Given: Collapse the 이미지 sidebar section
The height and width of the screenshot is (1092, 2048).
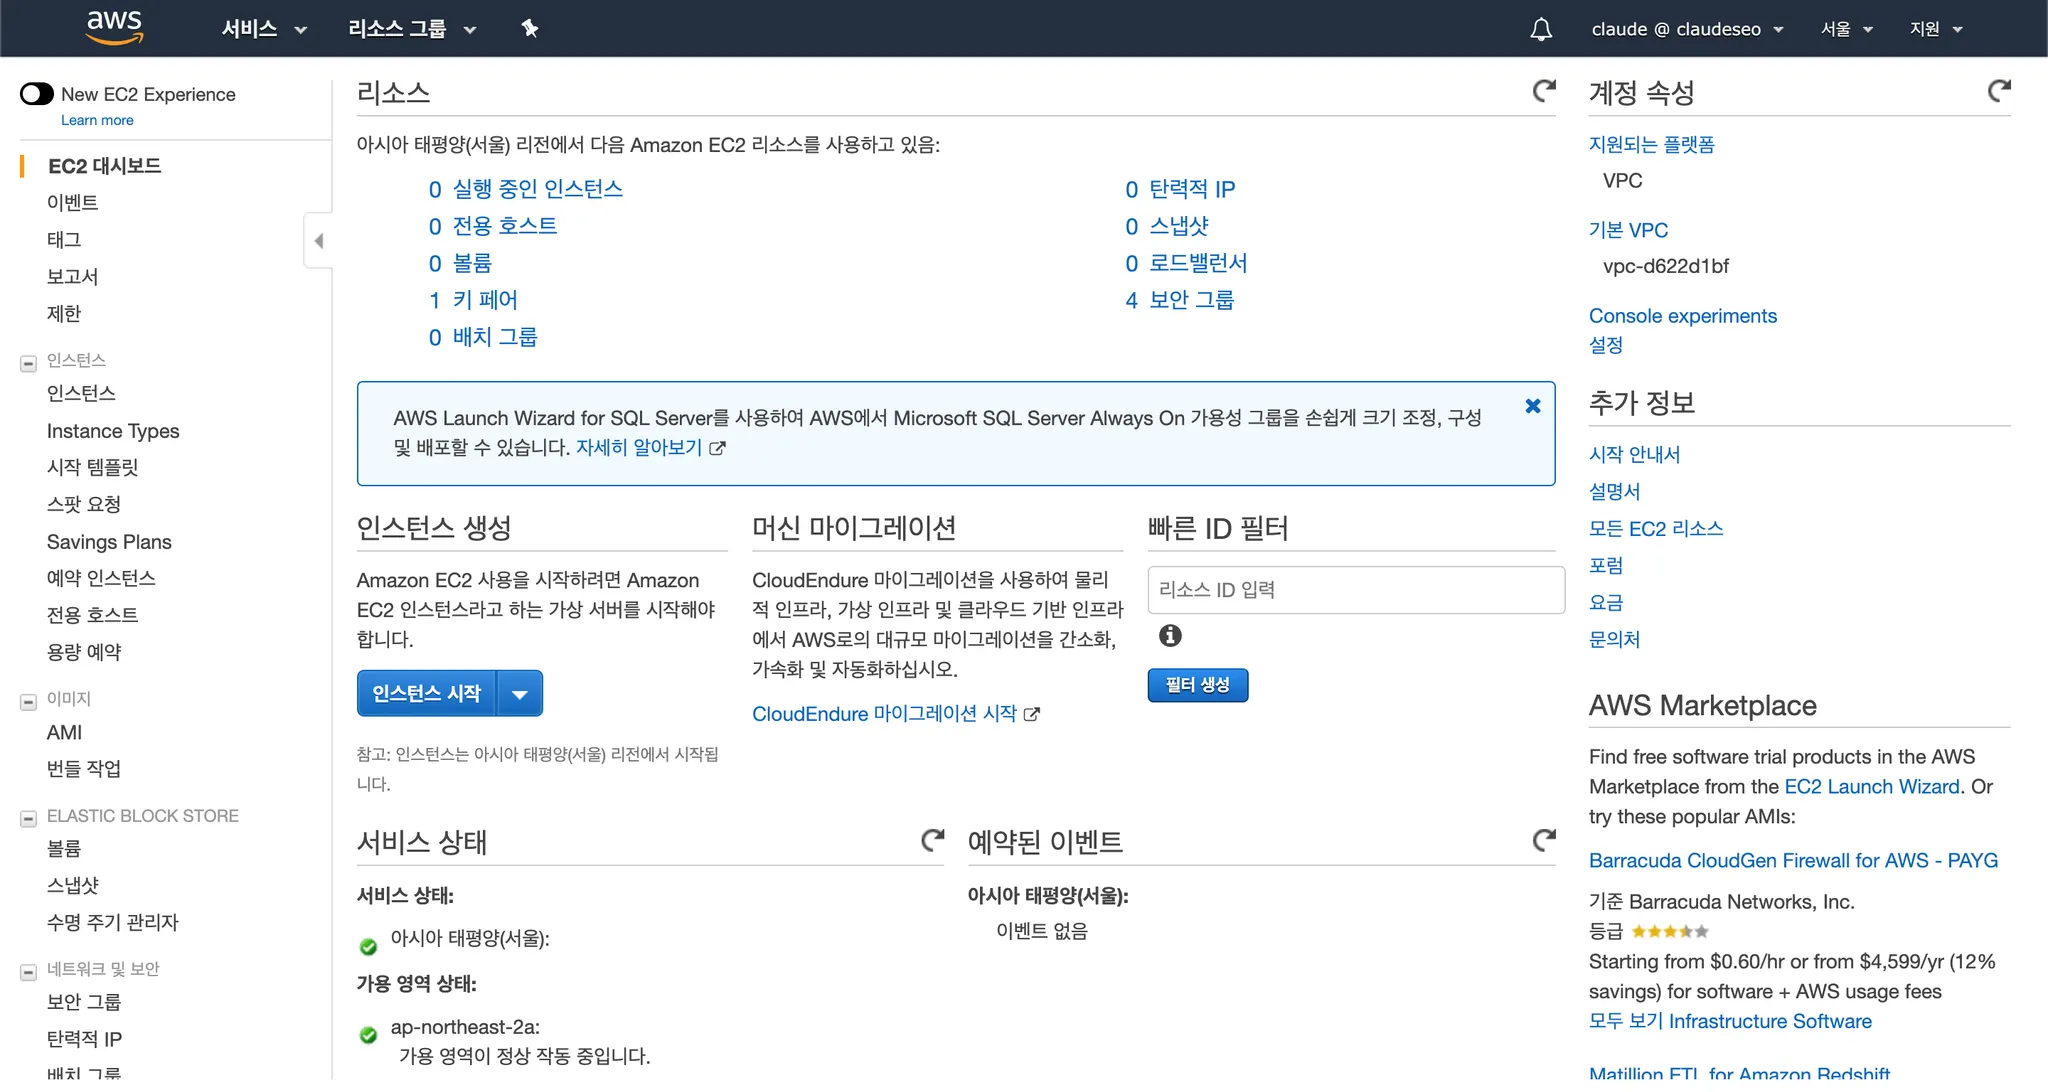Looking at the screenshot, I should click(x=29, y=701).
